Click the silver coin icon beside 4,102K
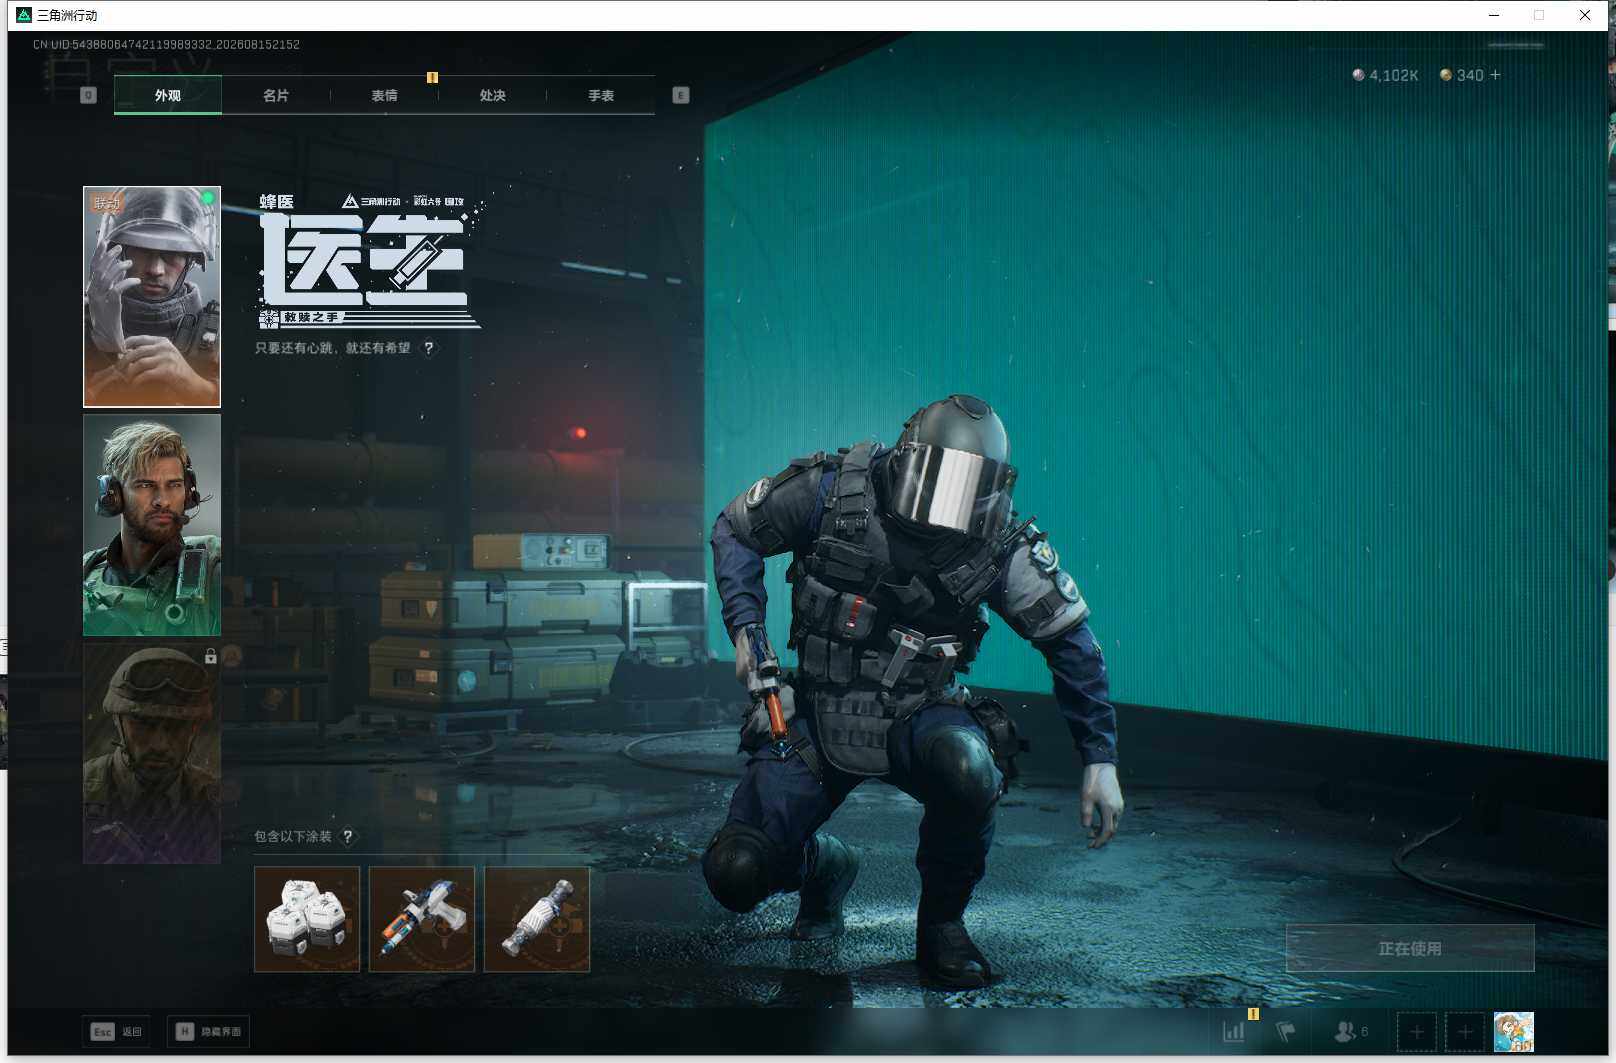1616x1063 pixels. pos(1358,75)
